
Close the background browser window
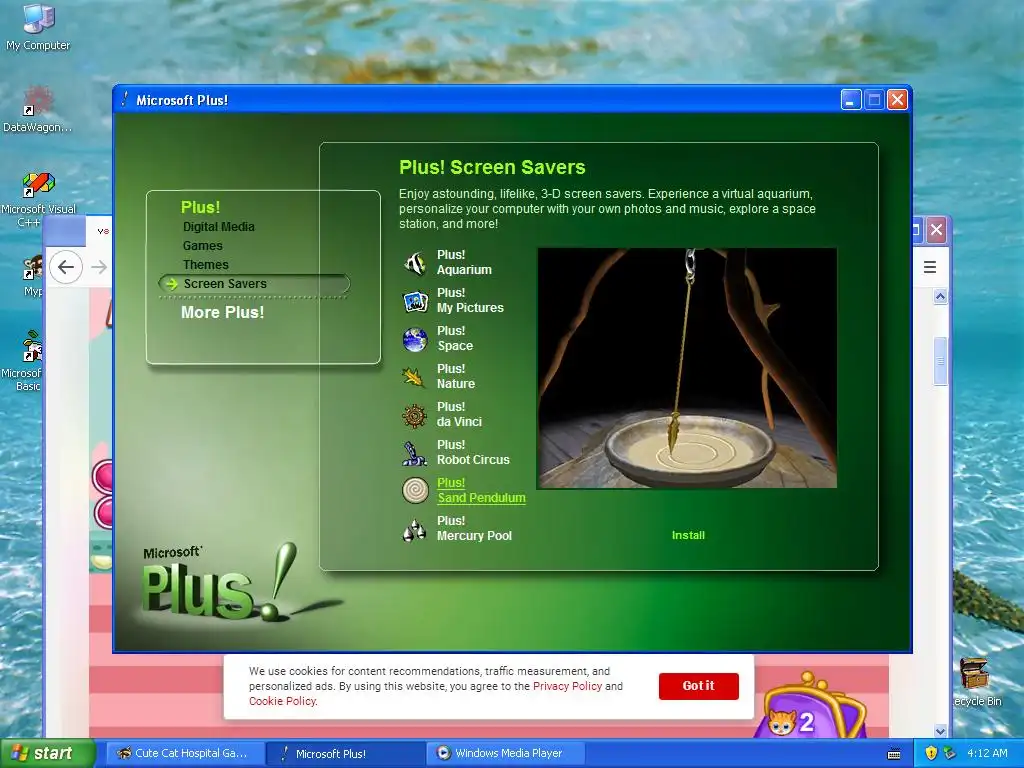click(x=936, y=230)
